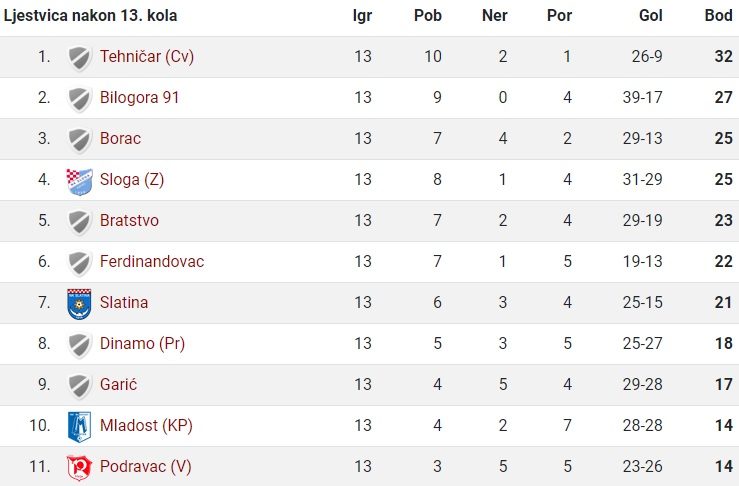Open the Tehničar (Cv) team link
The height and width of the screenshot is (486, 739).
coord(147,57)
